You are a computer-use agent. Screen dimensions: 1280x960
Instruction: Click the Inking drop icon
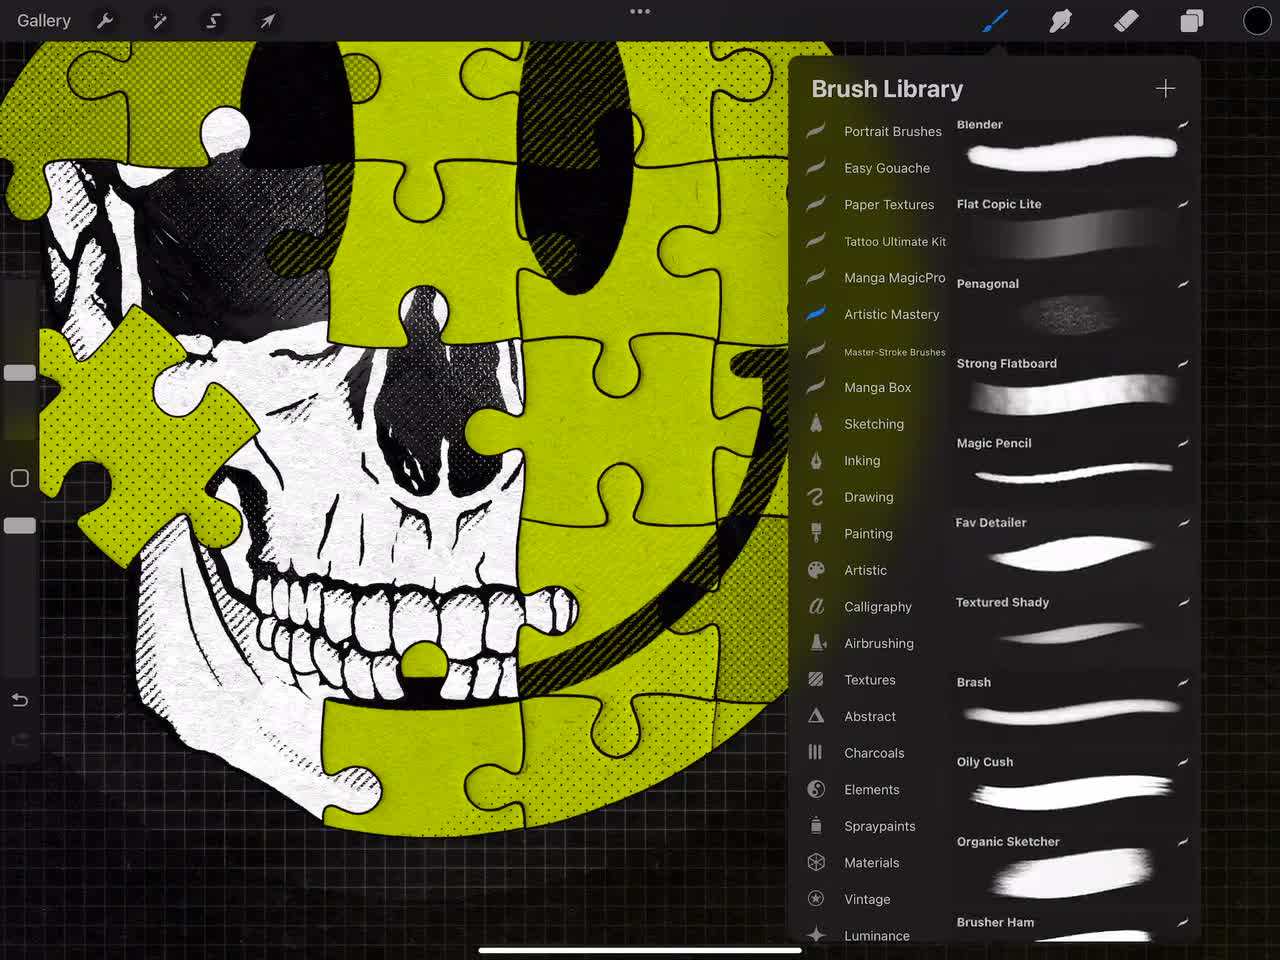(816, 460)
